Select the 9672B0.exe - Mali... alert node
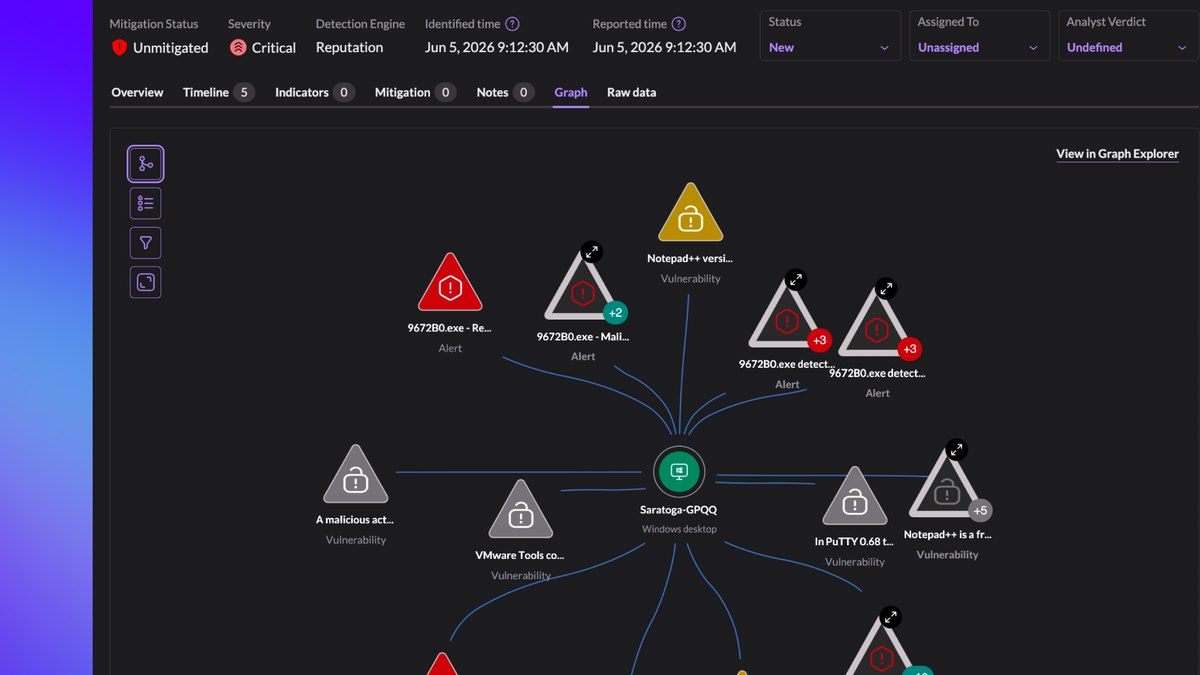 coord(583,289)
